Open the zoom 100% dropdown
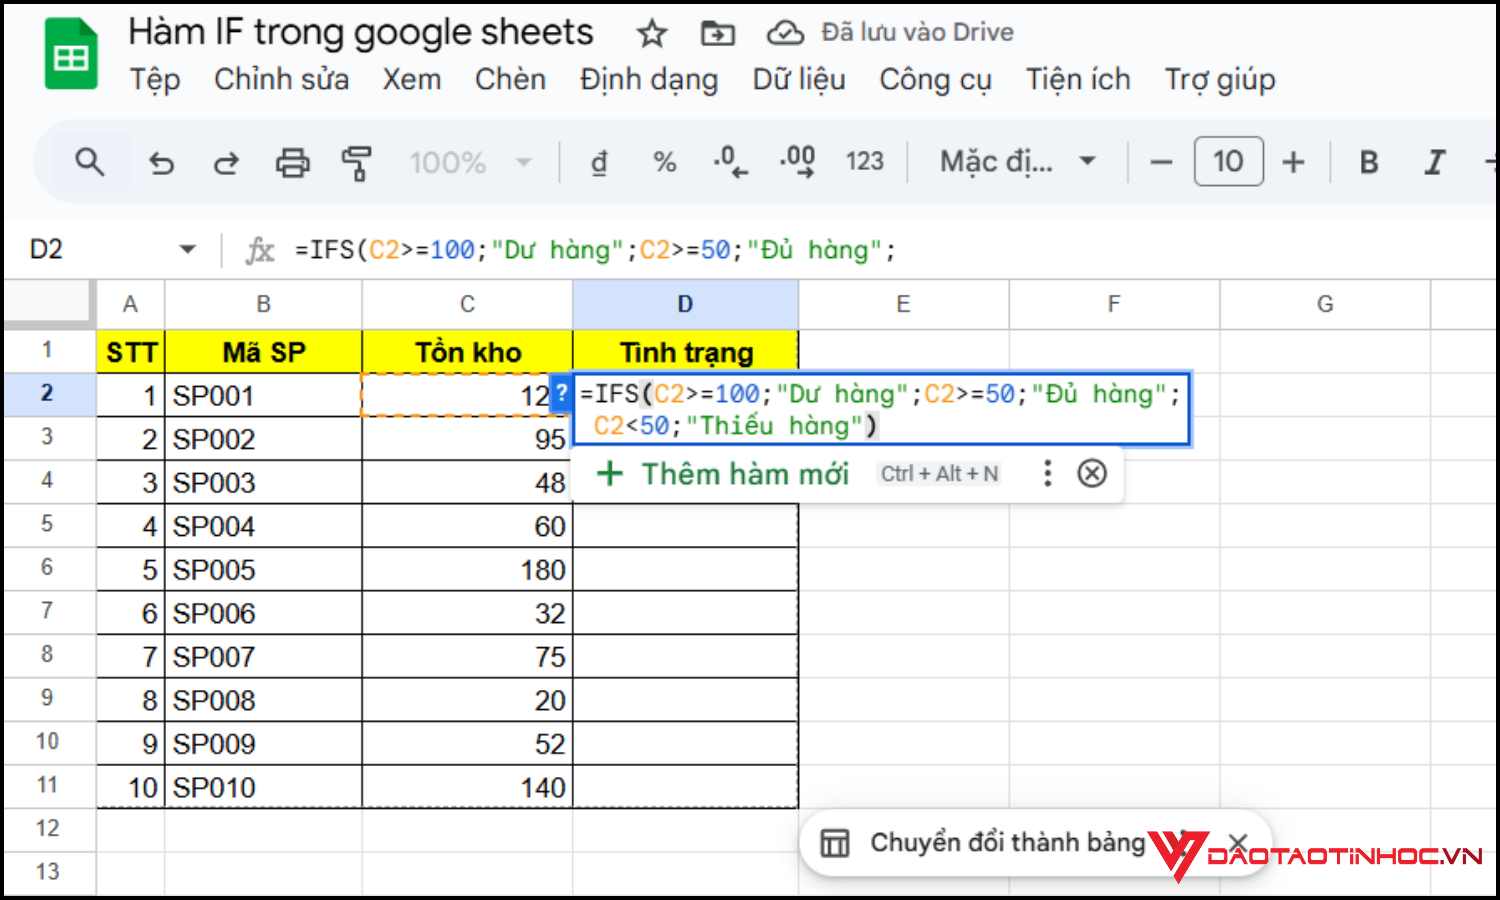 [x=470, y=162]
